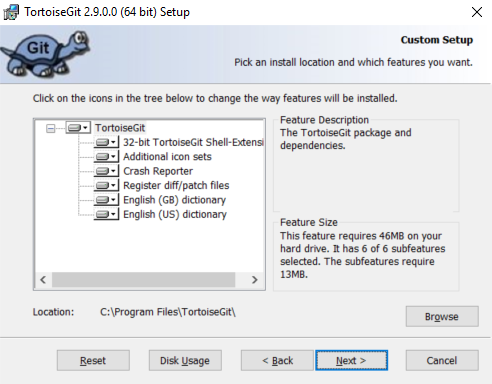Open the English (GB) dictionary drive icon
The width and height of the screenshot is (492, 384).
pos(106,200)
